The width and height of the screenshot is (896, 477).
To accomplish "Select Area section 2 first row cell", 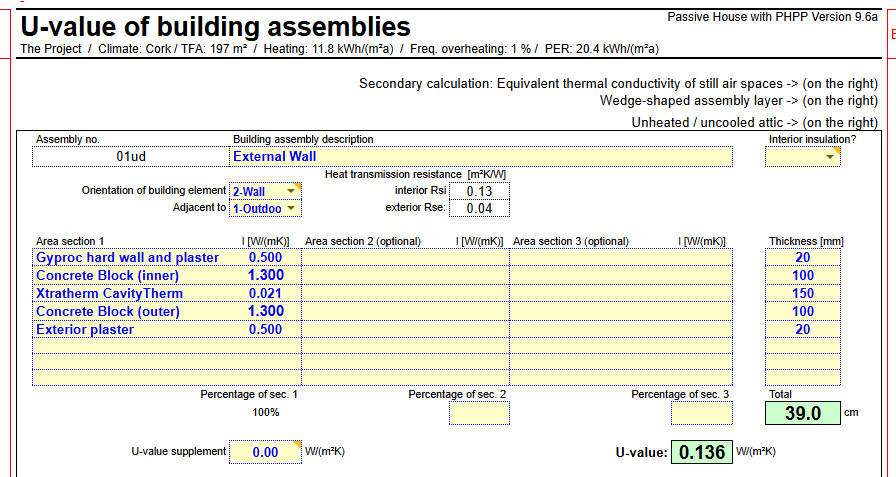I will click(406, 258).
